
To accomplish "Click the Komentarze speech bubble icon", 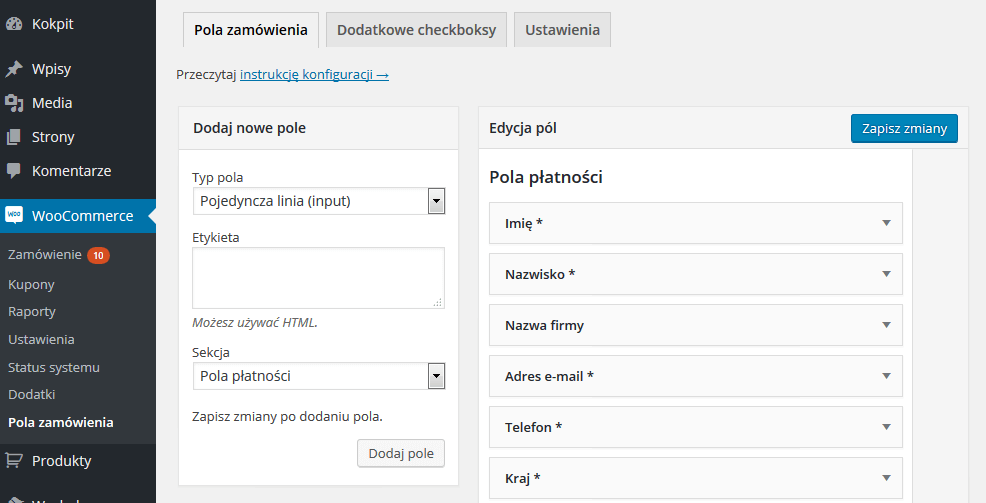I will (x=14, y=171).
